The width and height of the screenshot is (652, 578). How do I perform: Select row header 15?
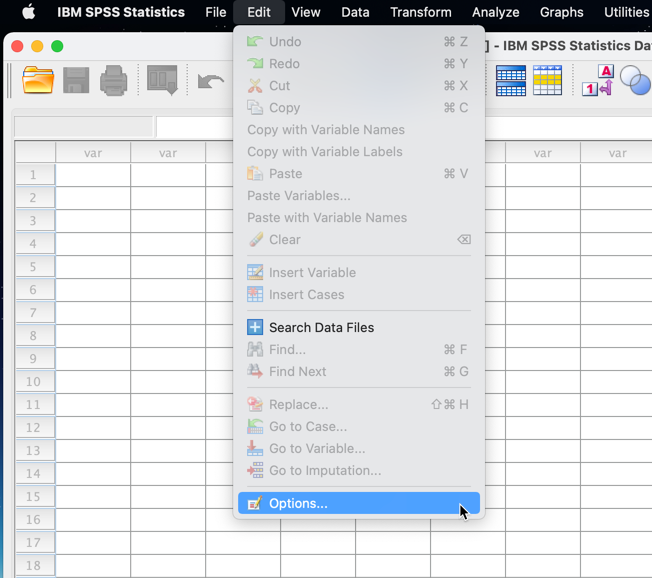pyautogui.click(x=35, y=496)
